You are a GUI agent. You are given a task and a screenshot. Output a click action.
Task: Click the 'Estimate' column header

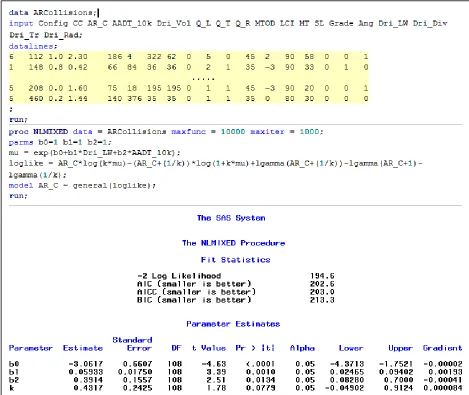[x=83, y=348]
